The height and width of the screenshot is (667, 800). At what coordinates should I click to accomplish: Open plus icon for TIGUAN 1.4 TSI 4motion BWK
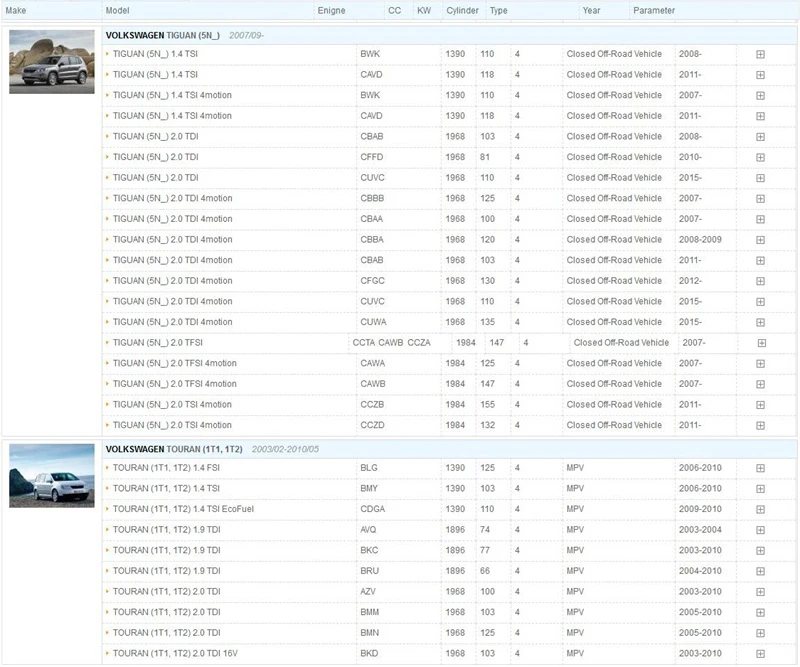click(x=760, y=95)
